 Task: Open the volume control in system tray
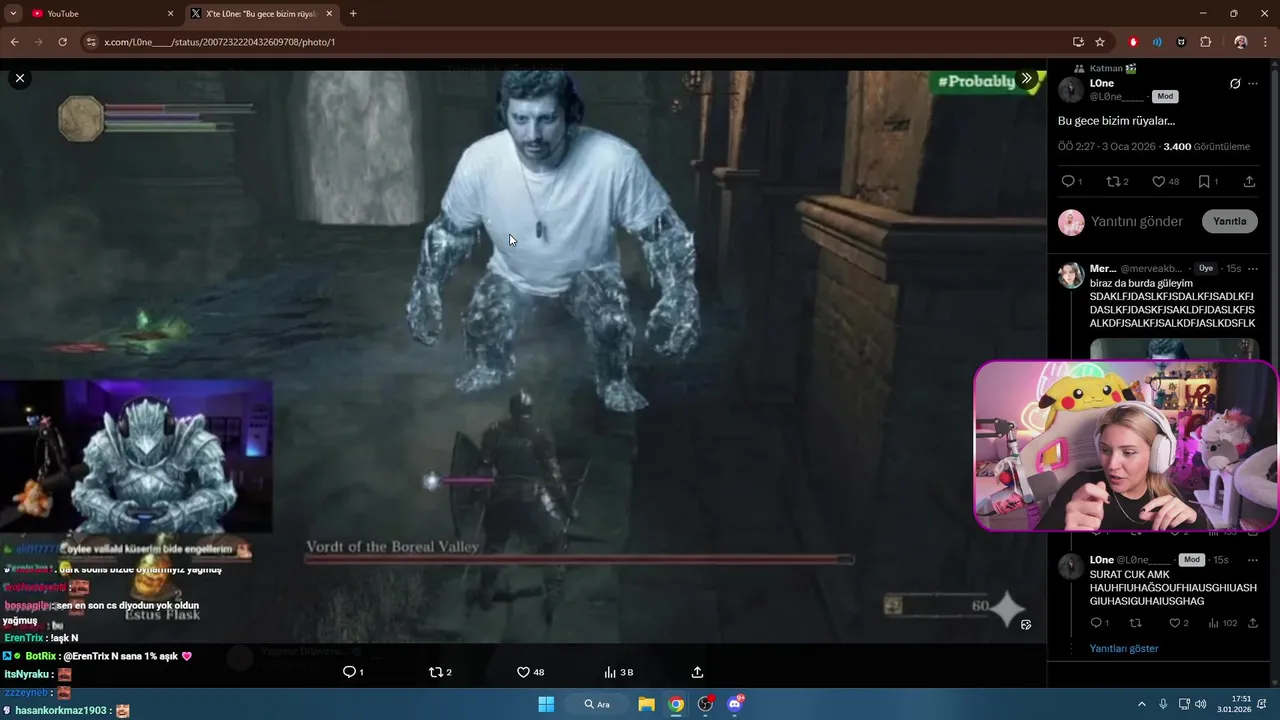tap(1200, 704)
